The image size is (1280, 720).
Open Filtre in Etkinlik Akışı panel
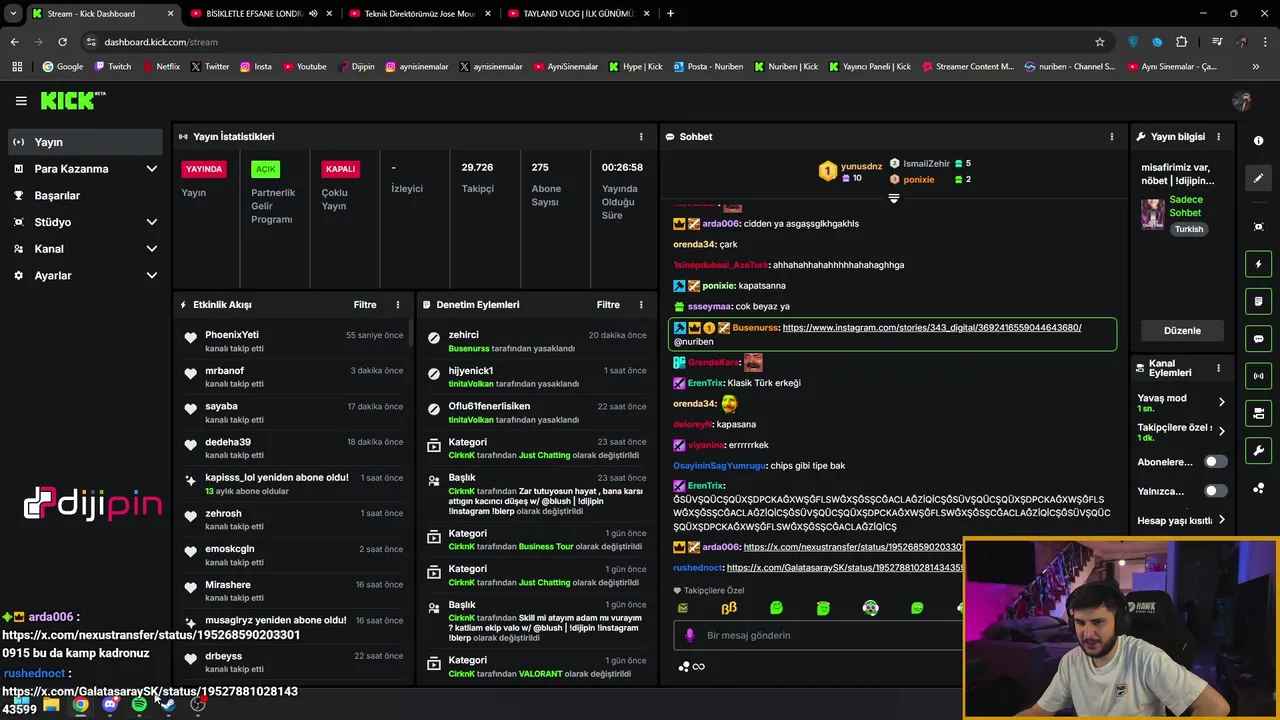(365, 304)
